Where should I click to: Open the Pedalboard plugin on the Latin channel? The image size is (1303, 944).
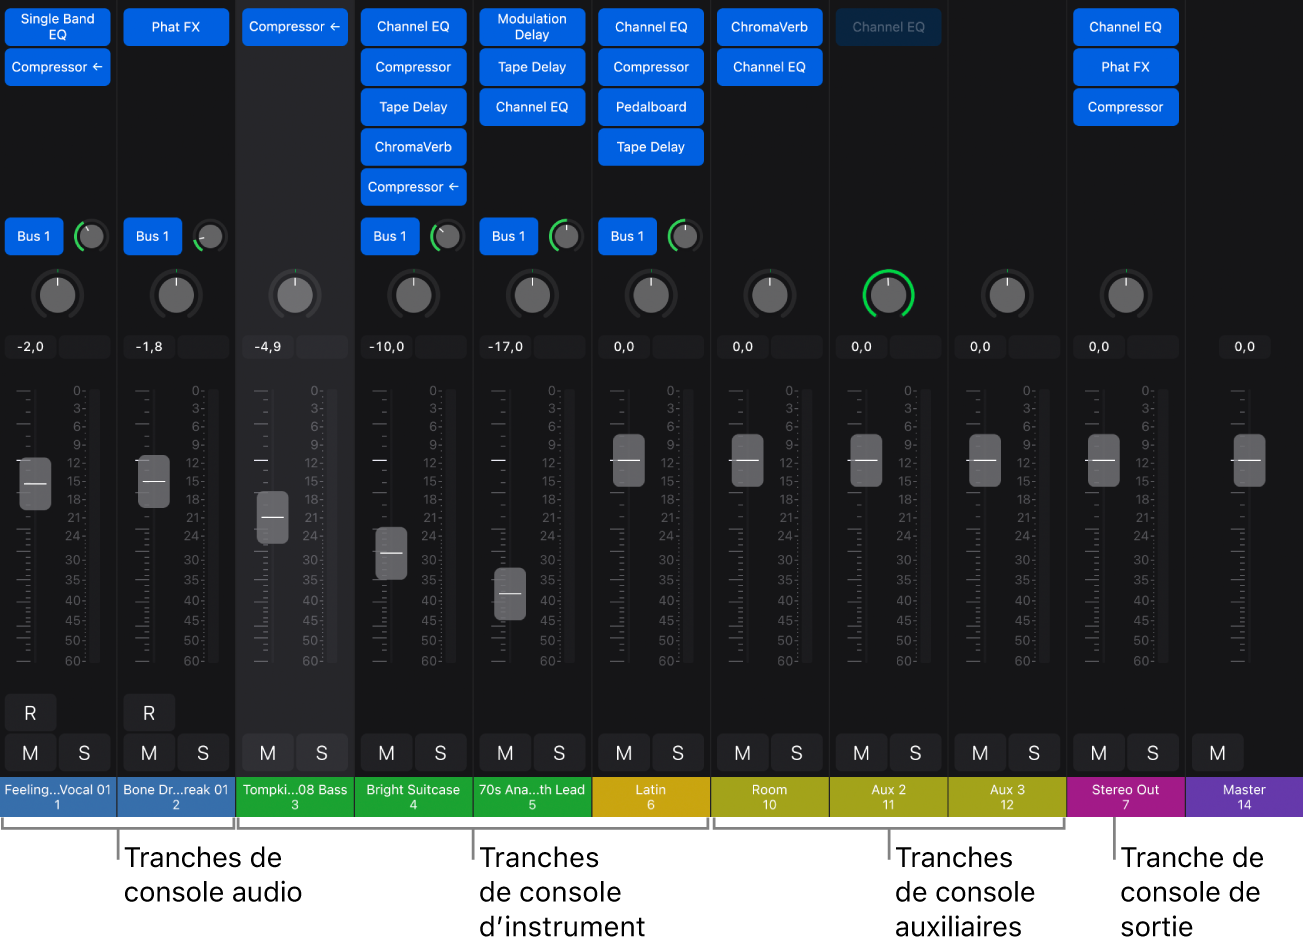(x=650, y=107)
